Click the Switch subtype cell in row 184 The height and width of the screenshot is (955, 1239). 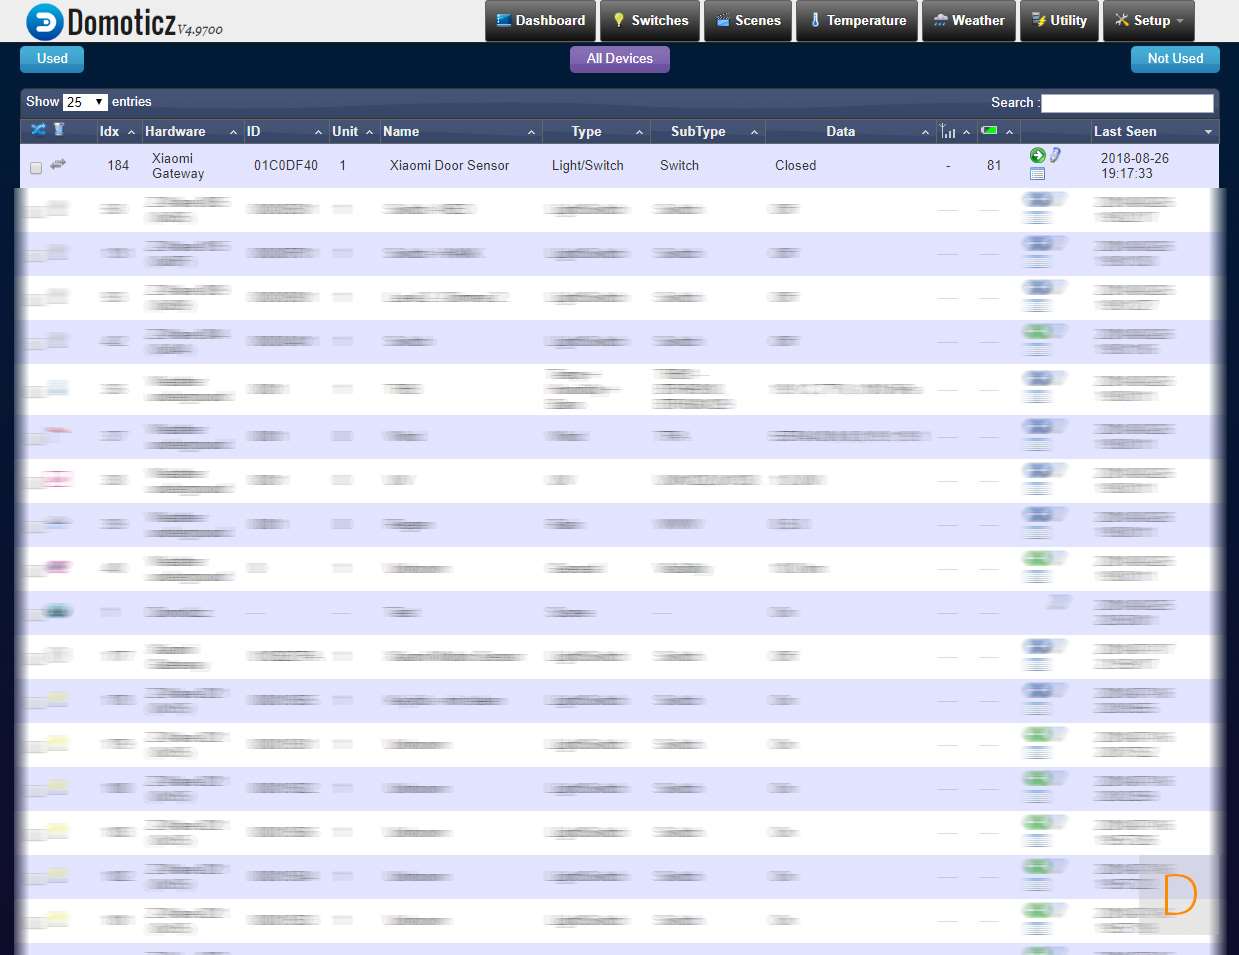click(679, 166)
